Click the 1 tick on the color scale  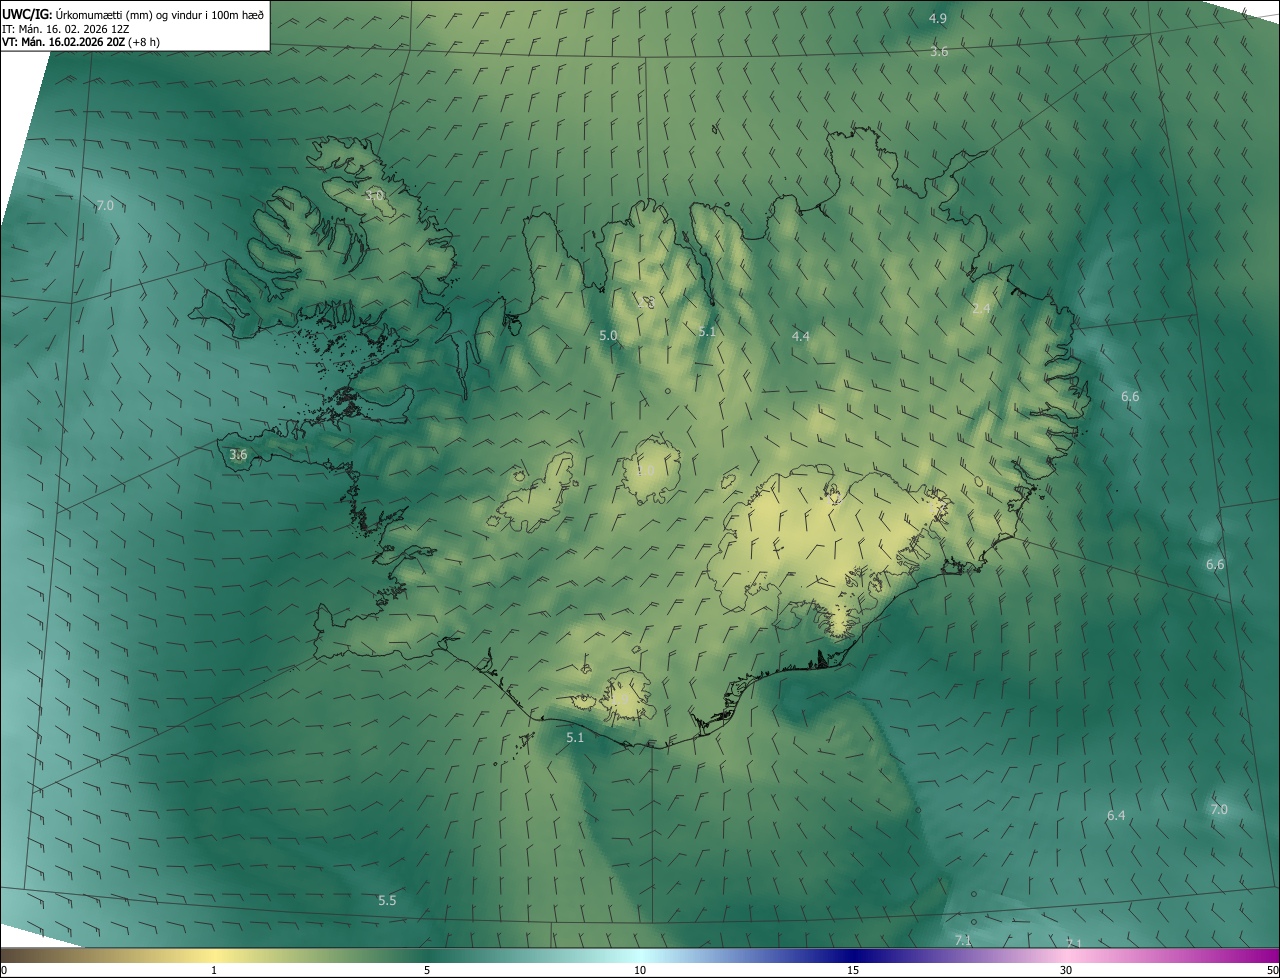(214, 970)
